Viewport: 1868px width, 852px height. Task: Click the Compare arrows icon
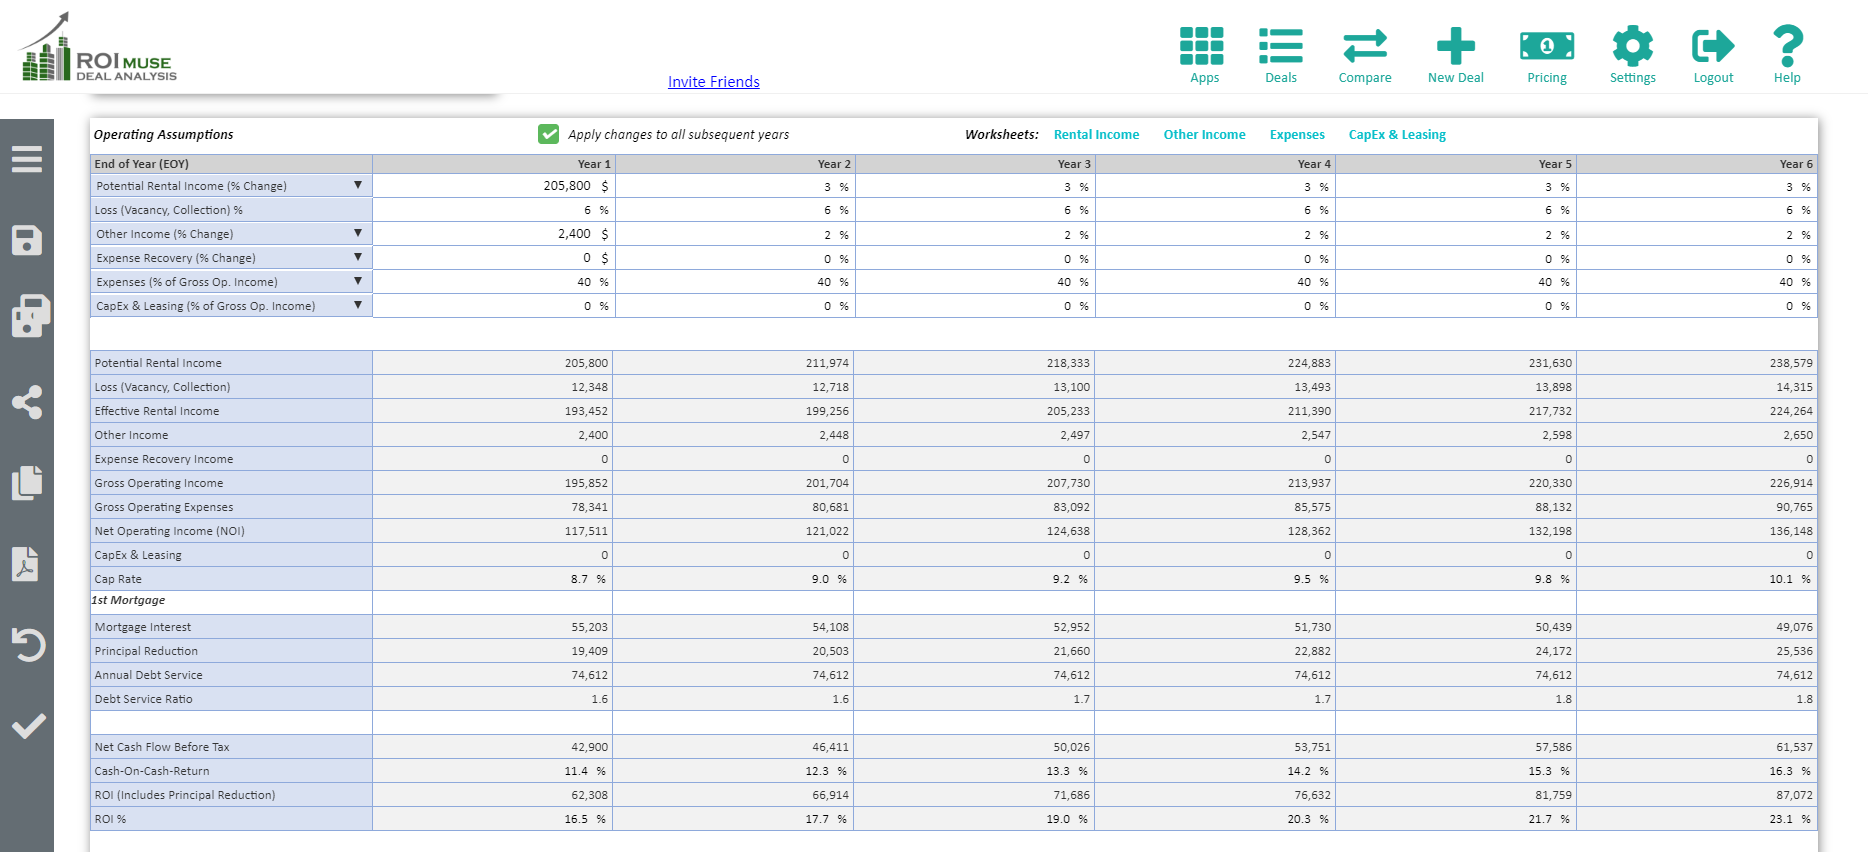[x=1364, y=47]
